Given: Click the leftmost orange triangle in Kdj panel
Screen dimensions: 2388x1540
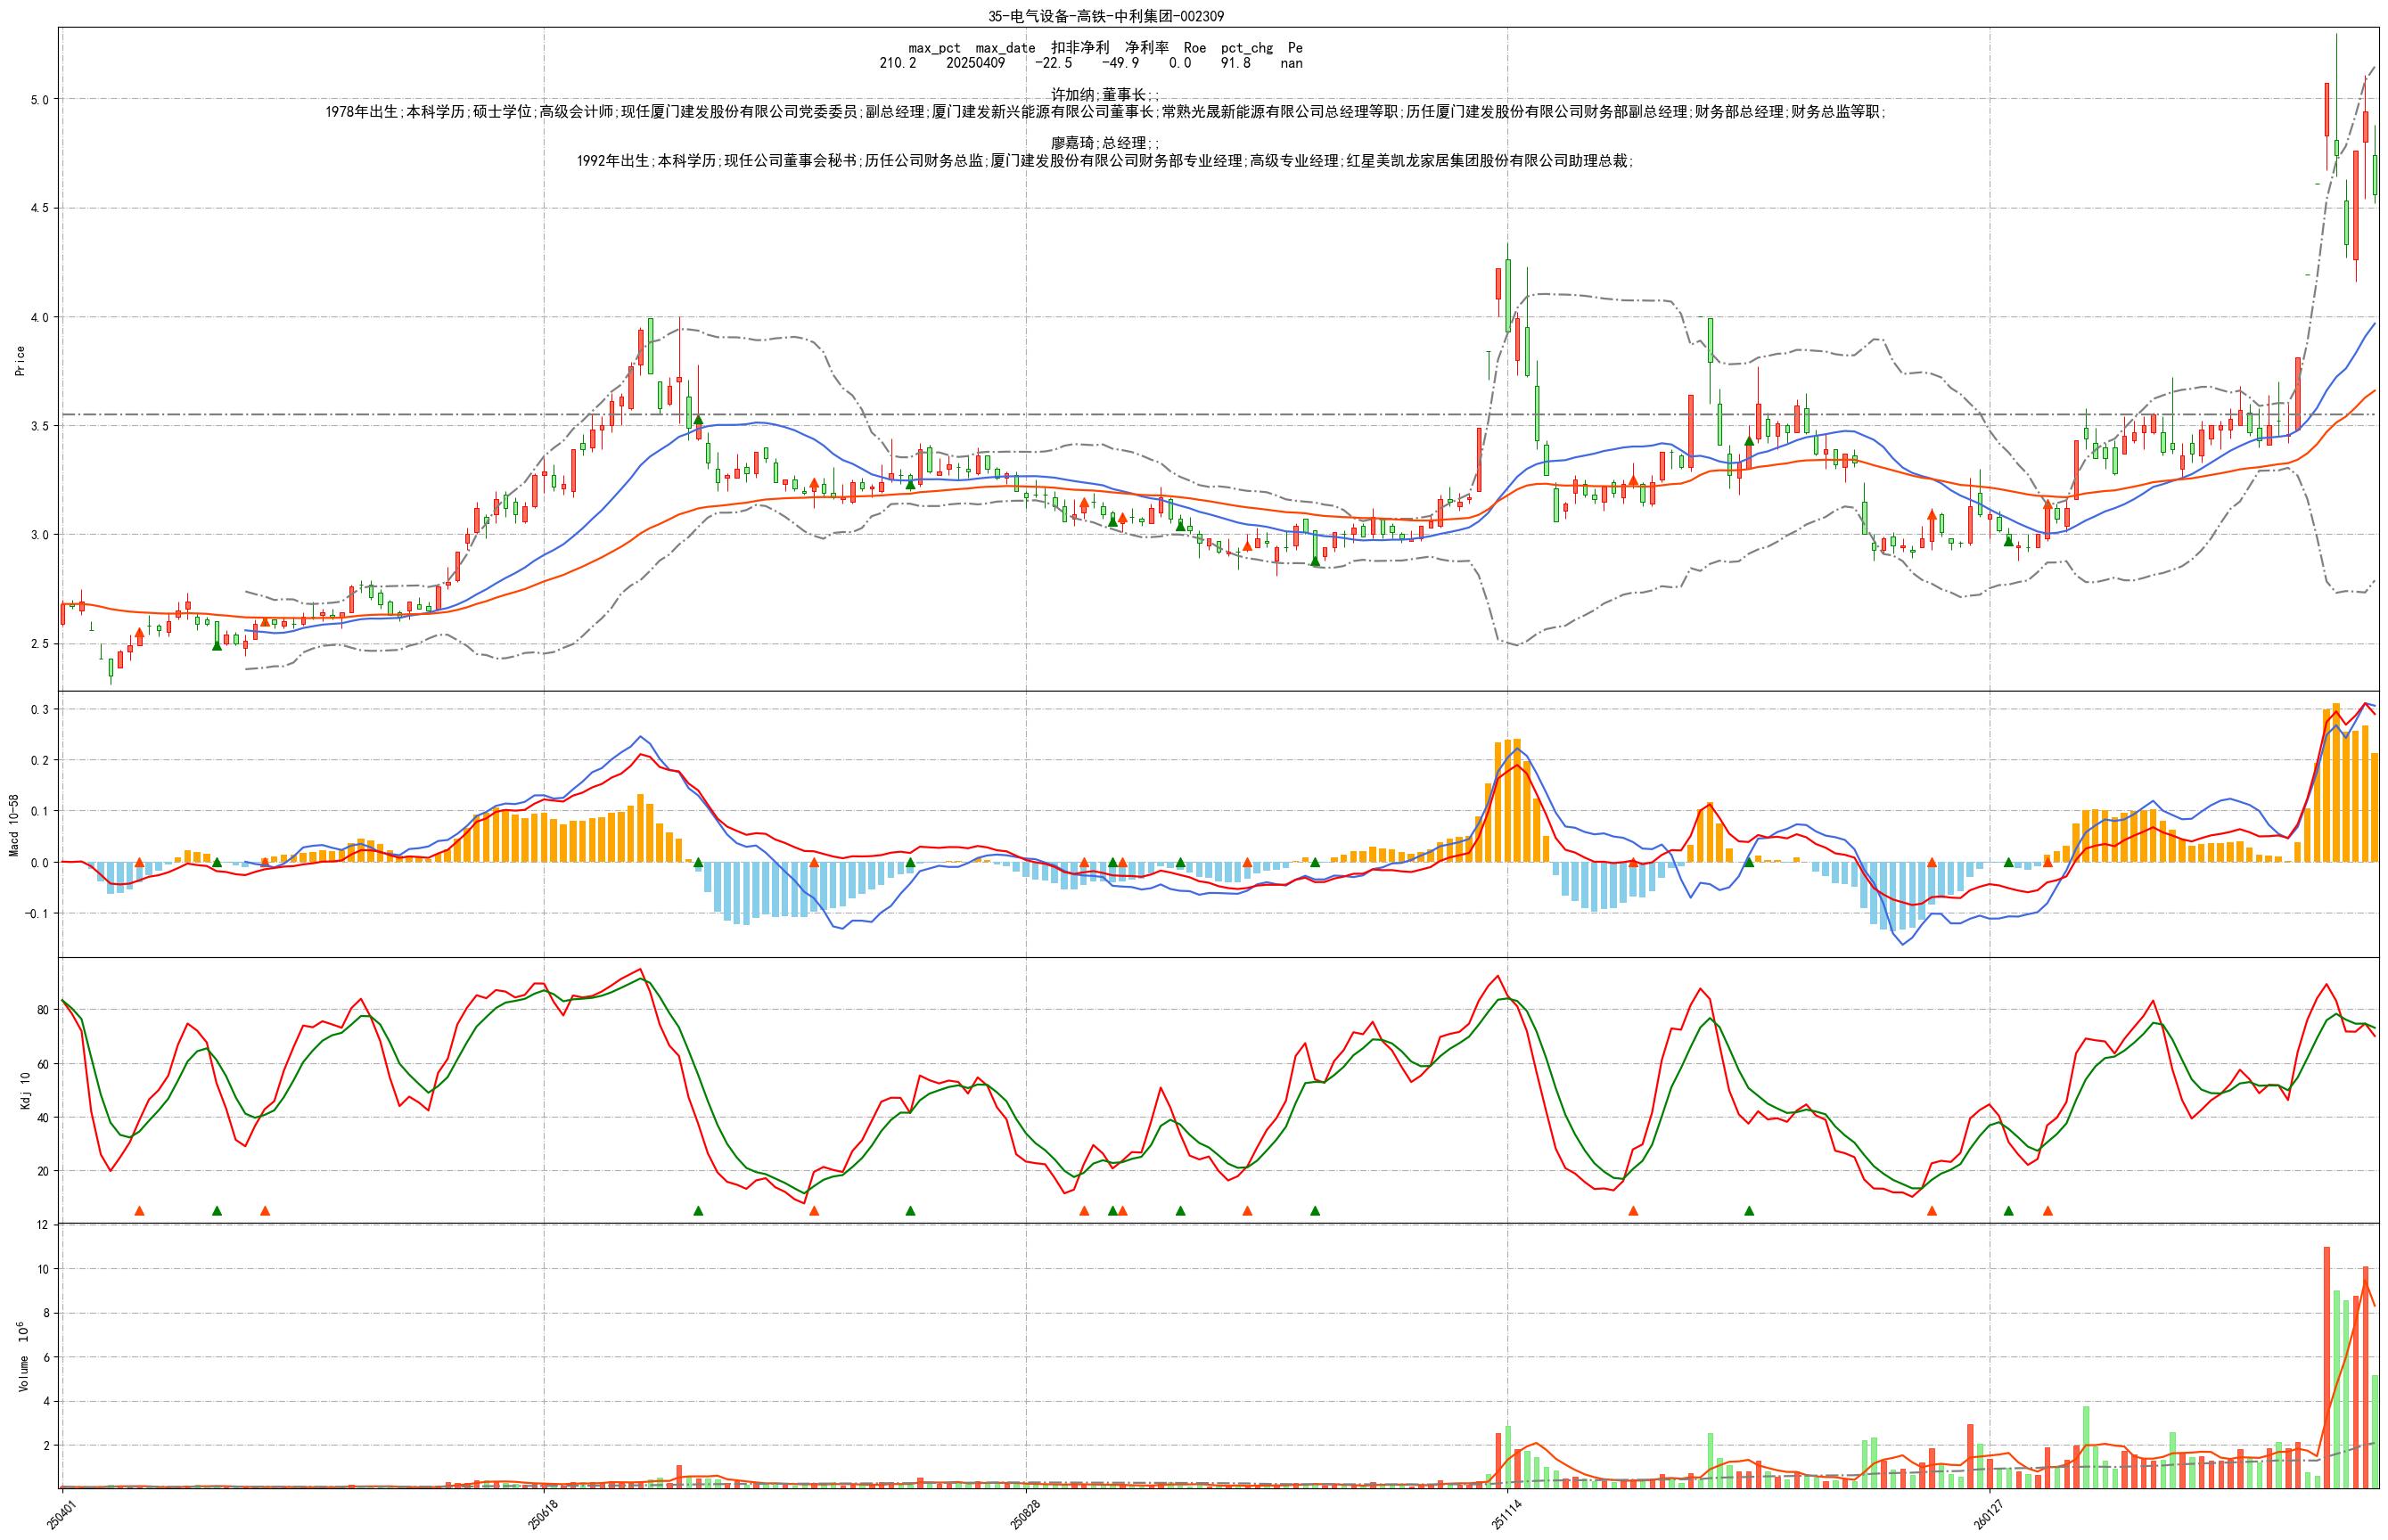Looking at the screenshot, I should [x=139, y=1211].
